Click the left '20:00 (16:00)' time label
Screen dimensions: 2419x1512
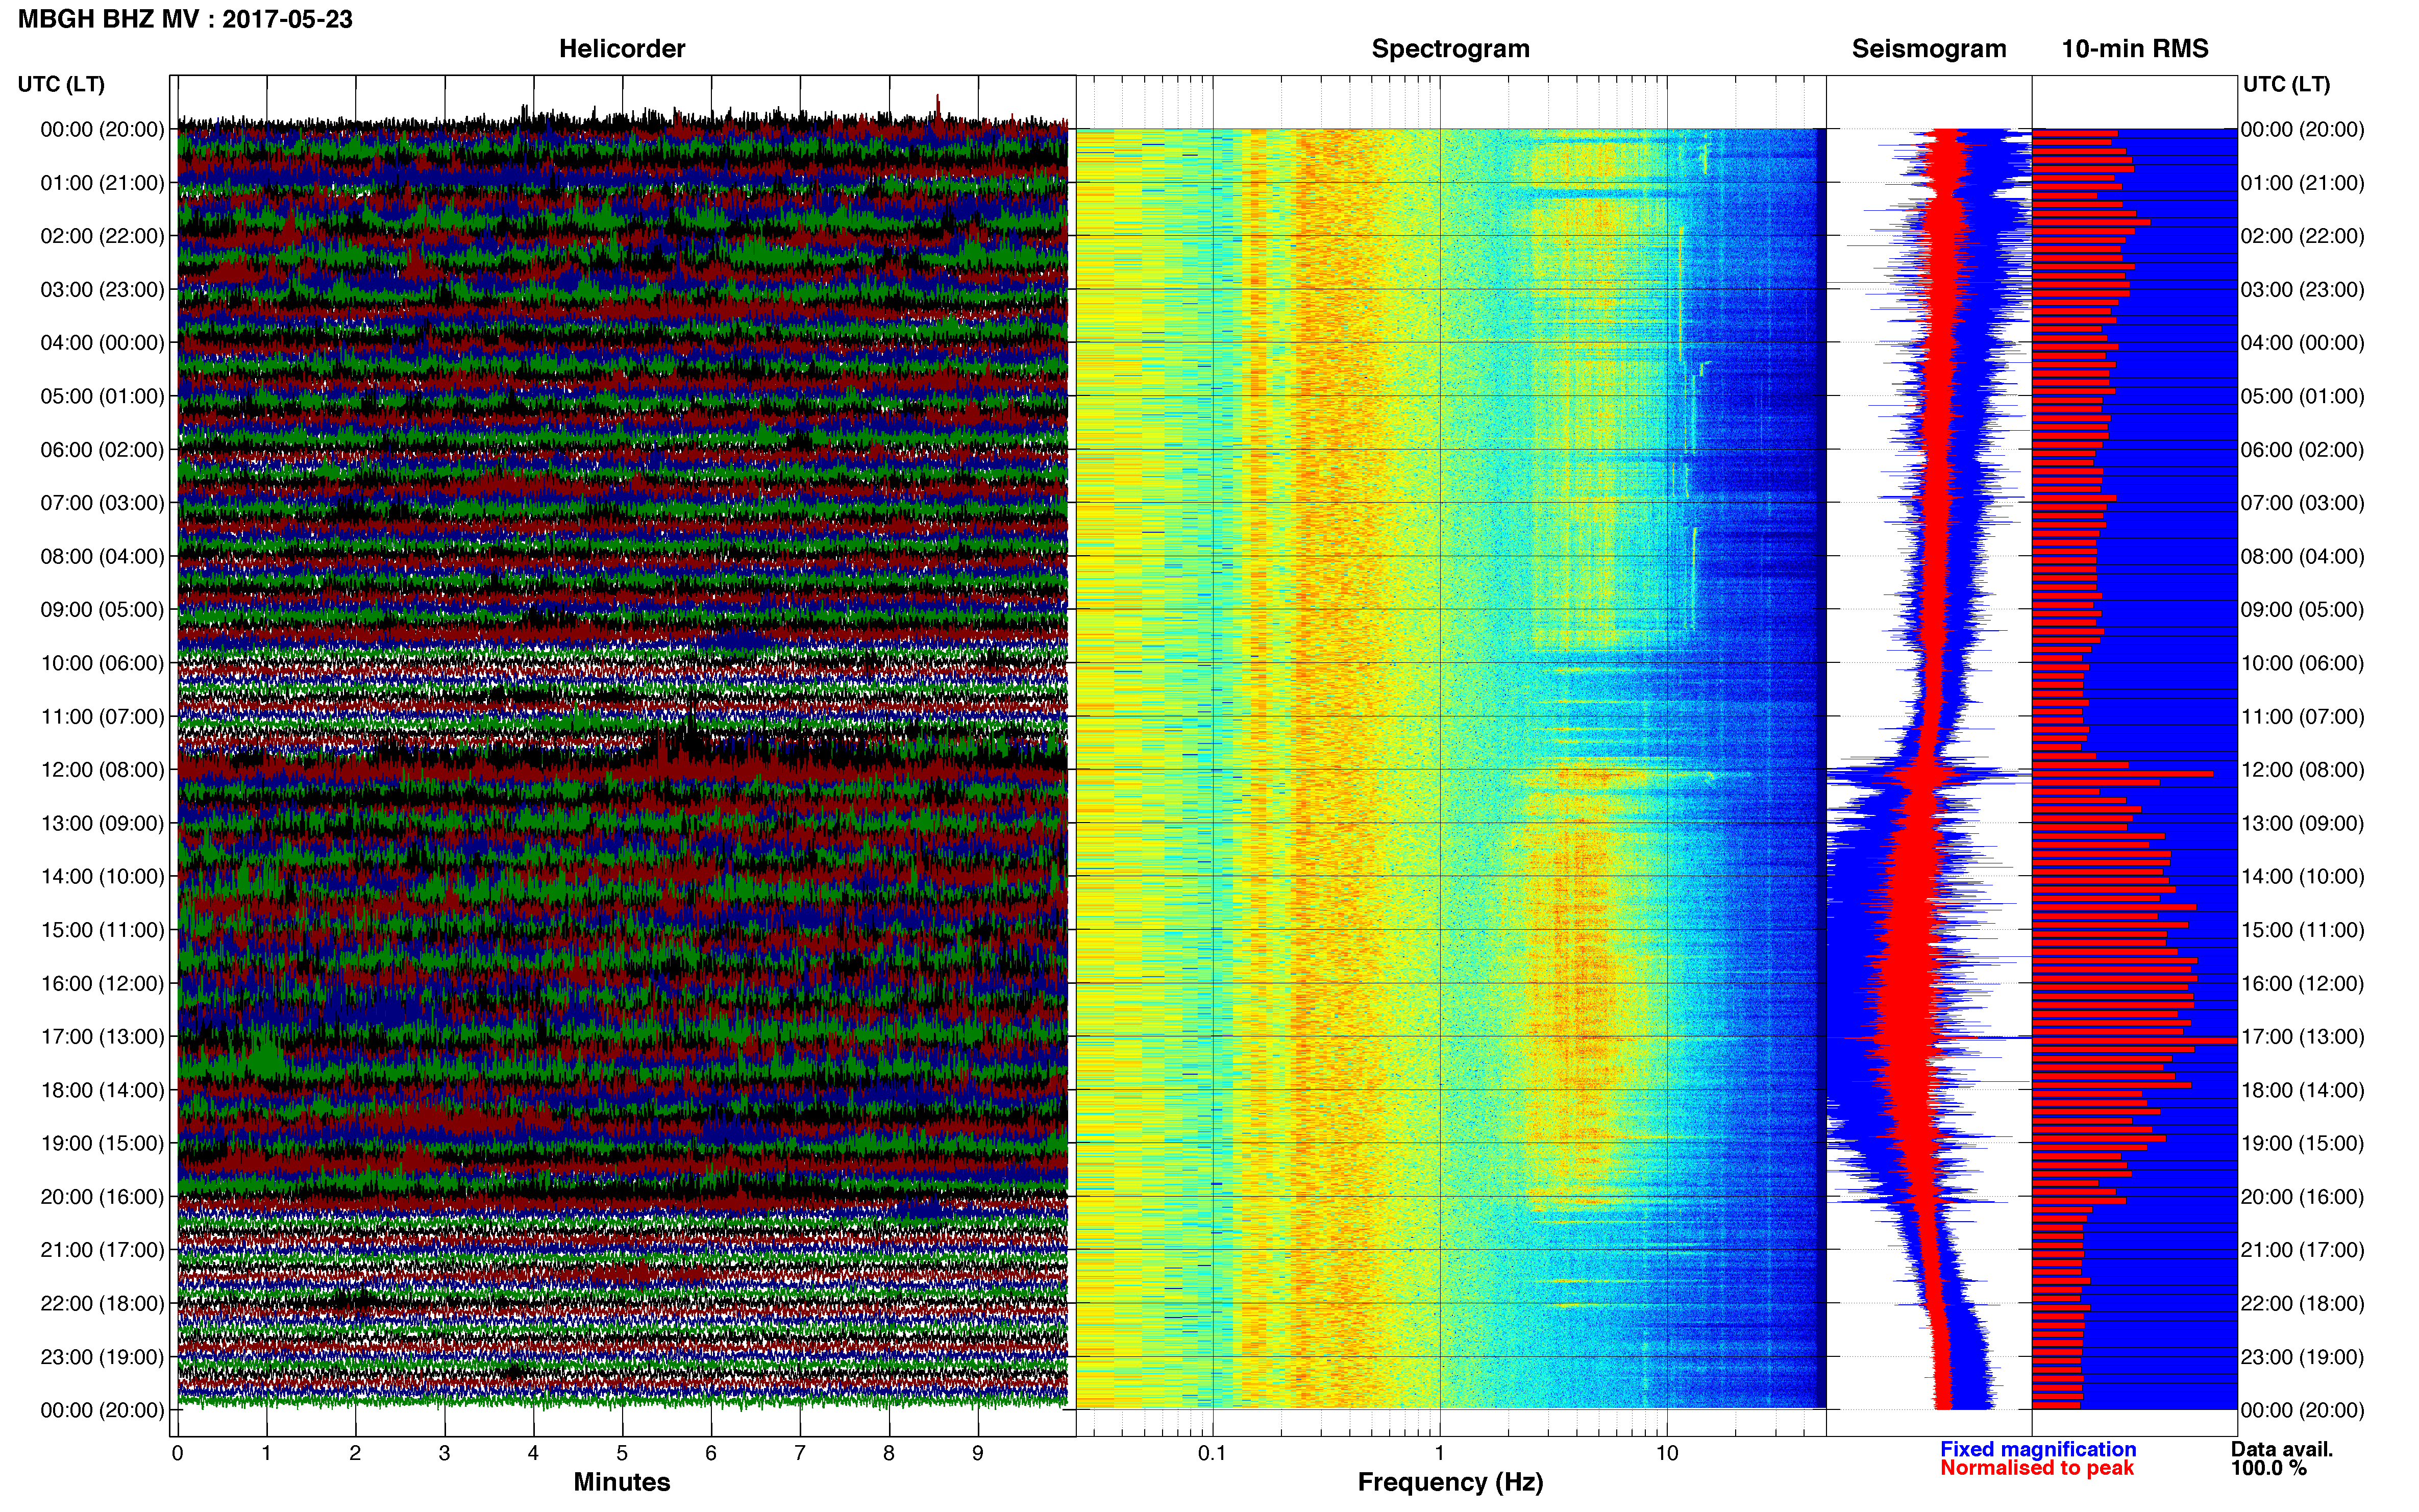point(102,1197)
